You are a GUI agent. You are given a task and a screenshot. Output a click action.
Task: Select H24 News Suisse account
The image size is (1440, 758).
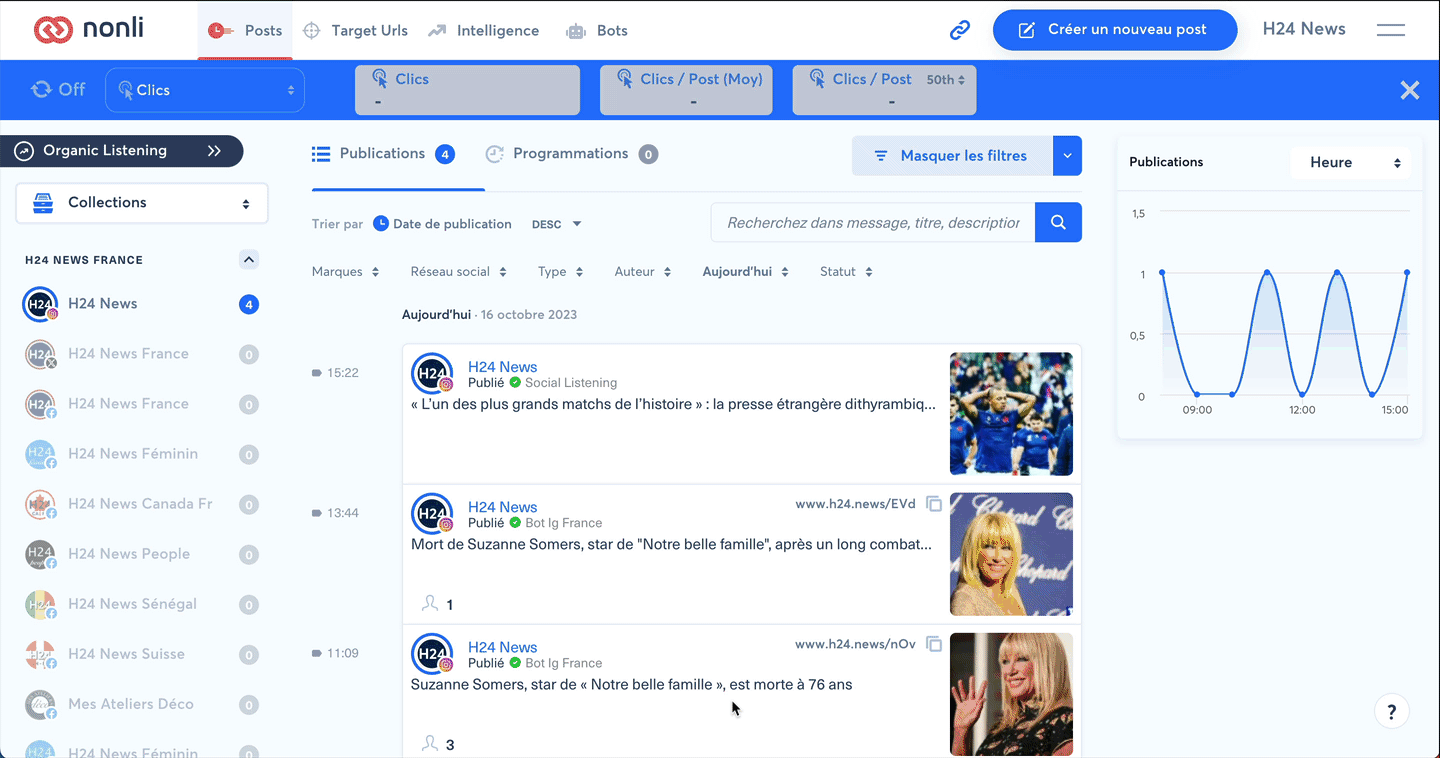(x=140, y=654)
